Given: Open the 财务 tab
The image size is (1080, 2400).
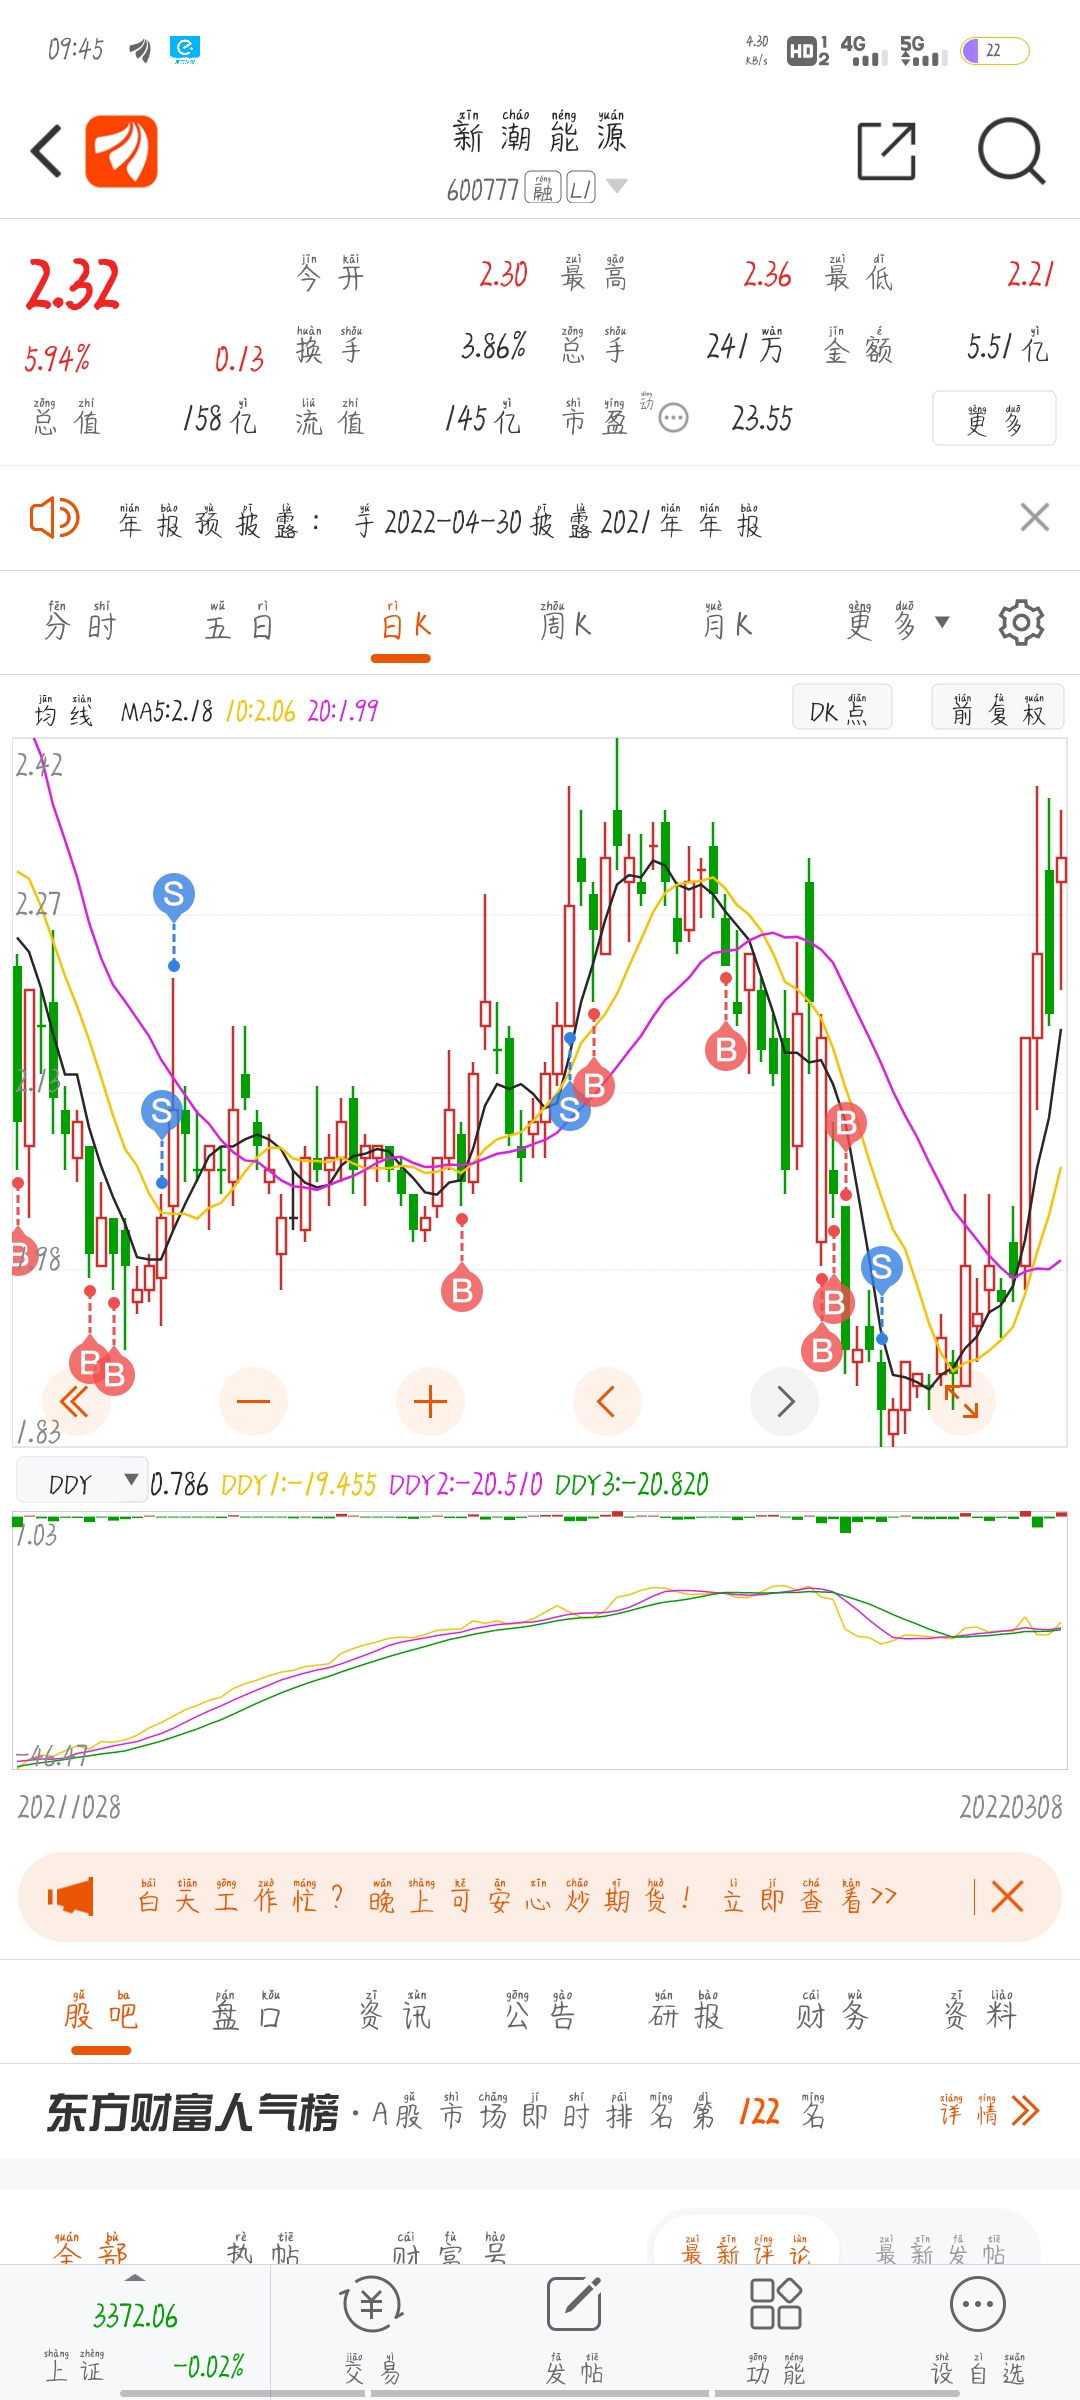Looking at the screenshot, I should click(832, 2012).
